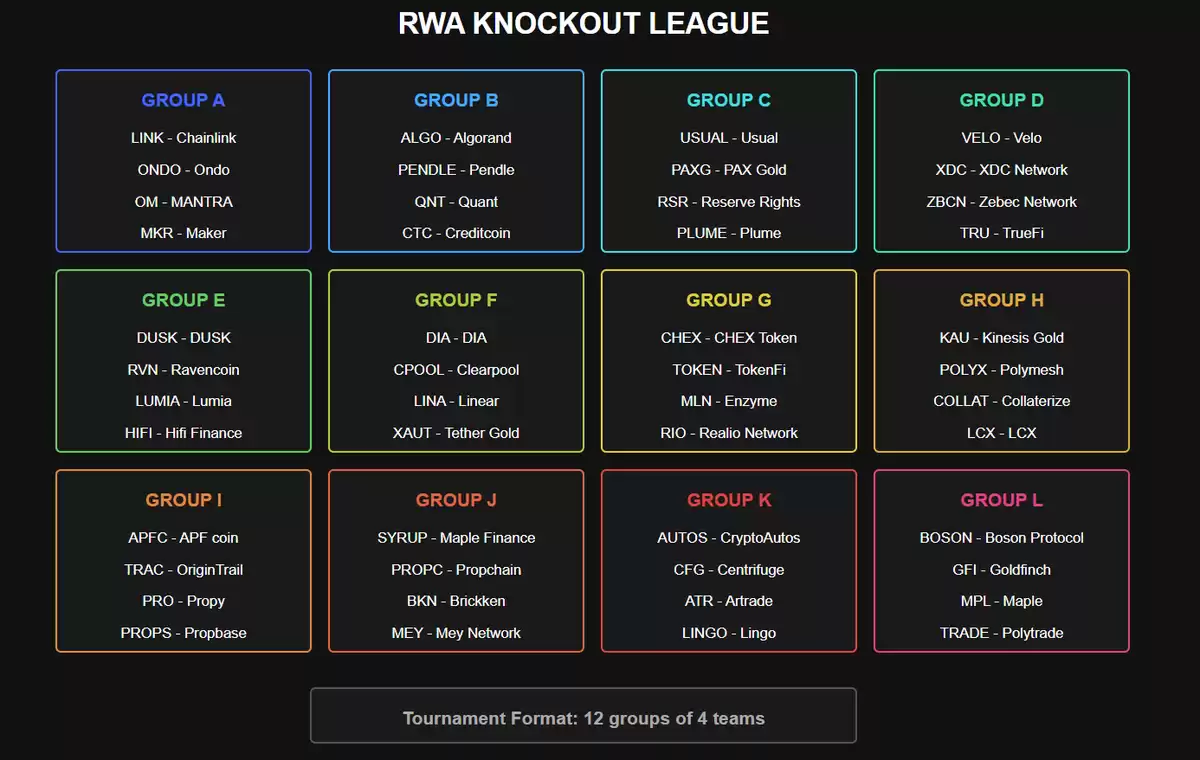Click the LINK - Chainlink entry
This screenshot has height=760, width=1200.
183,138
